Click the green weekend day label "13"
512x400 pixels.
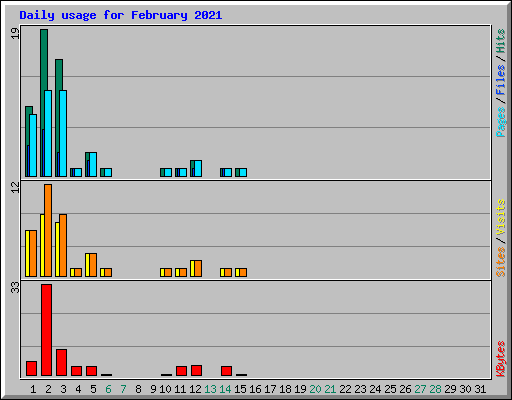[x=210, y=389]
